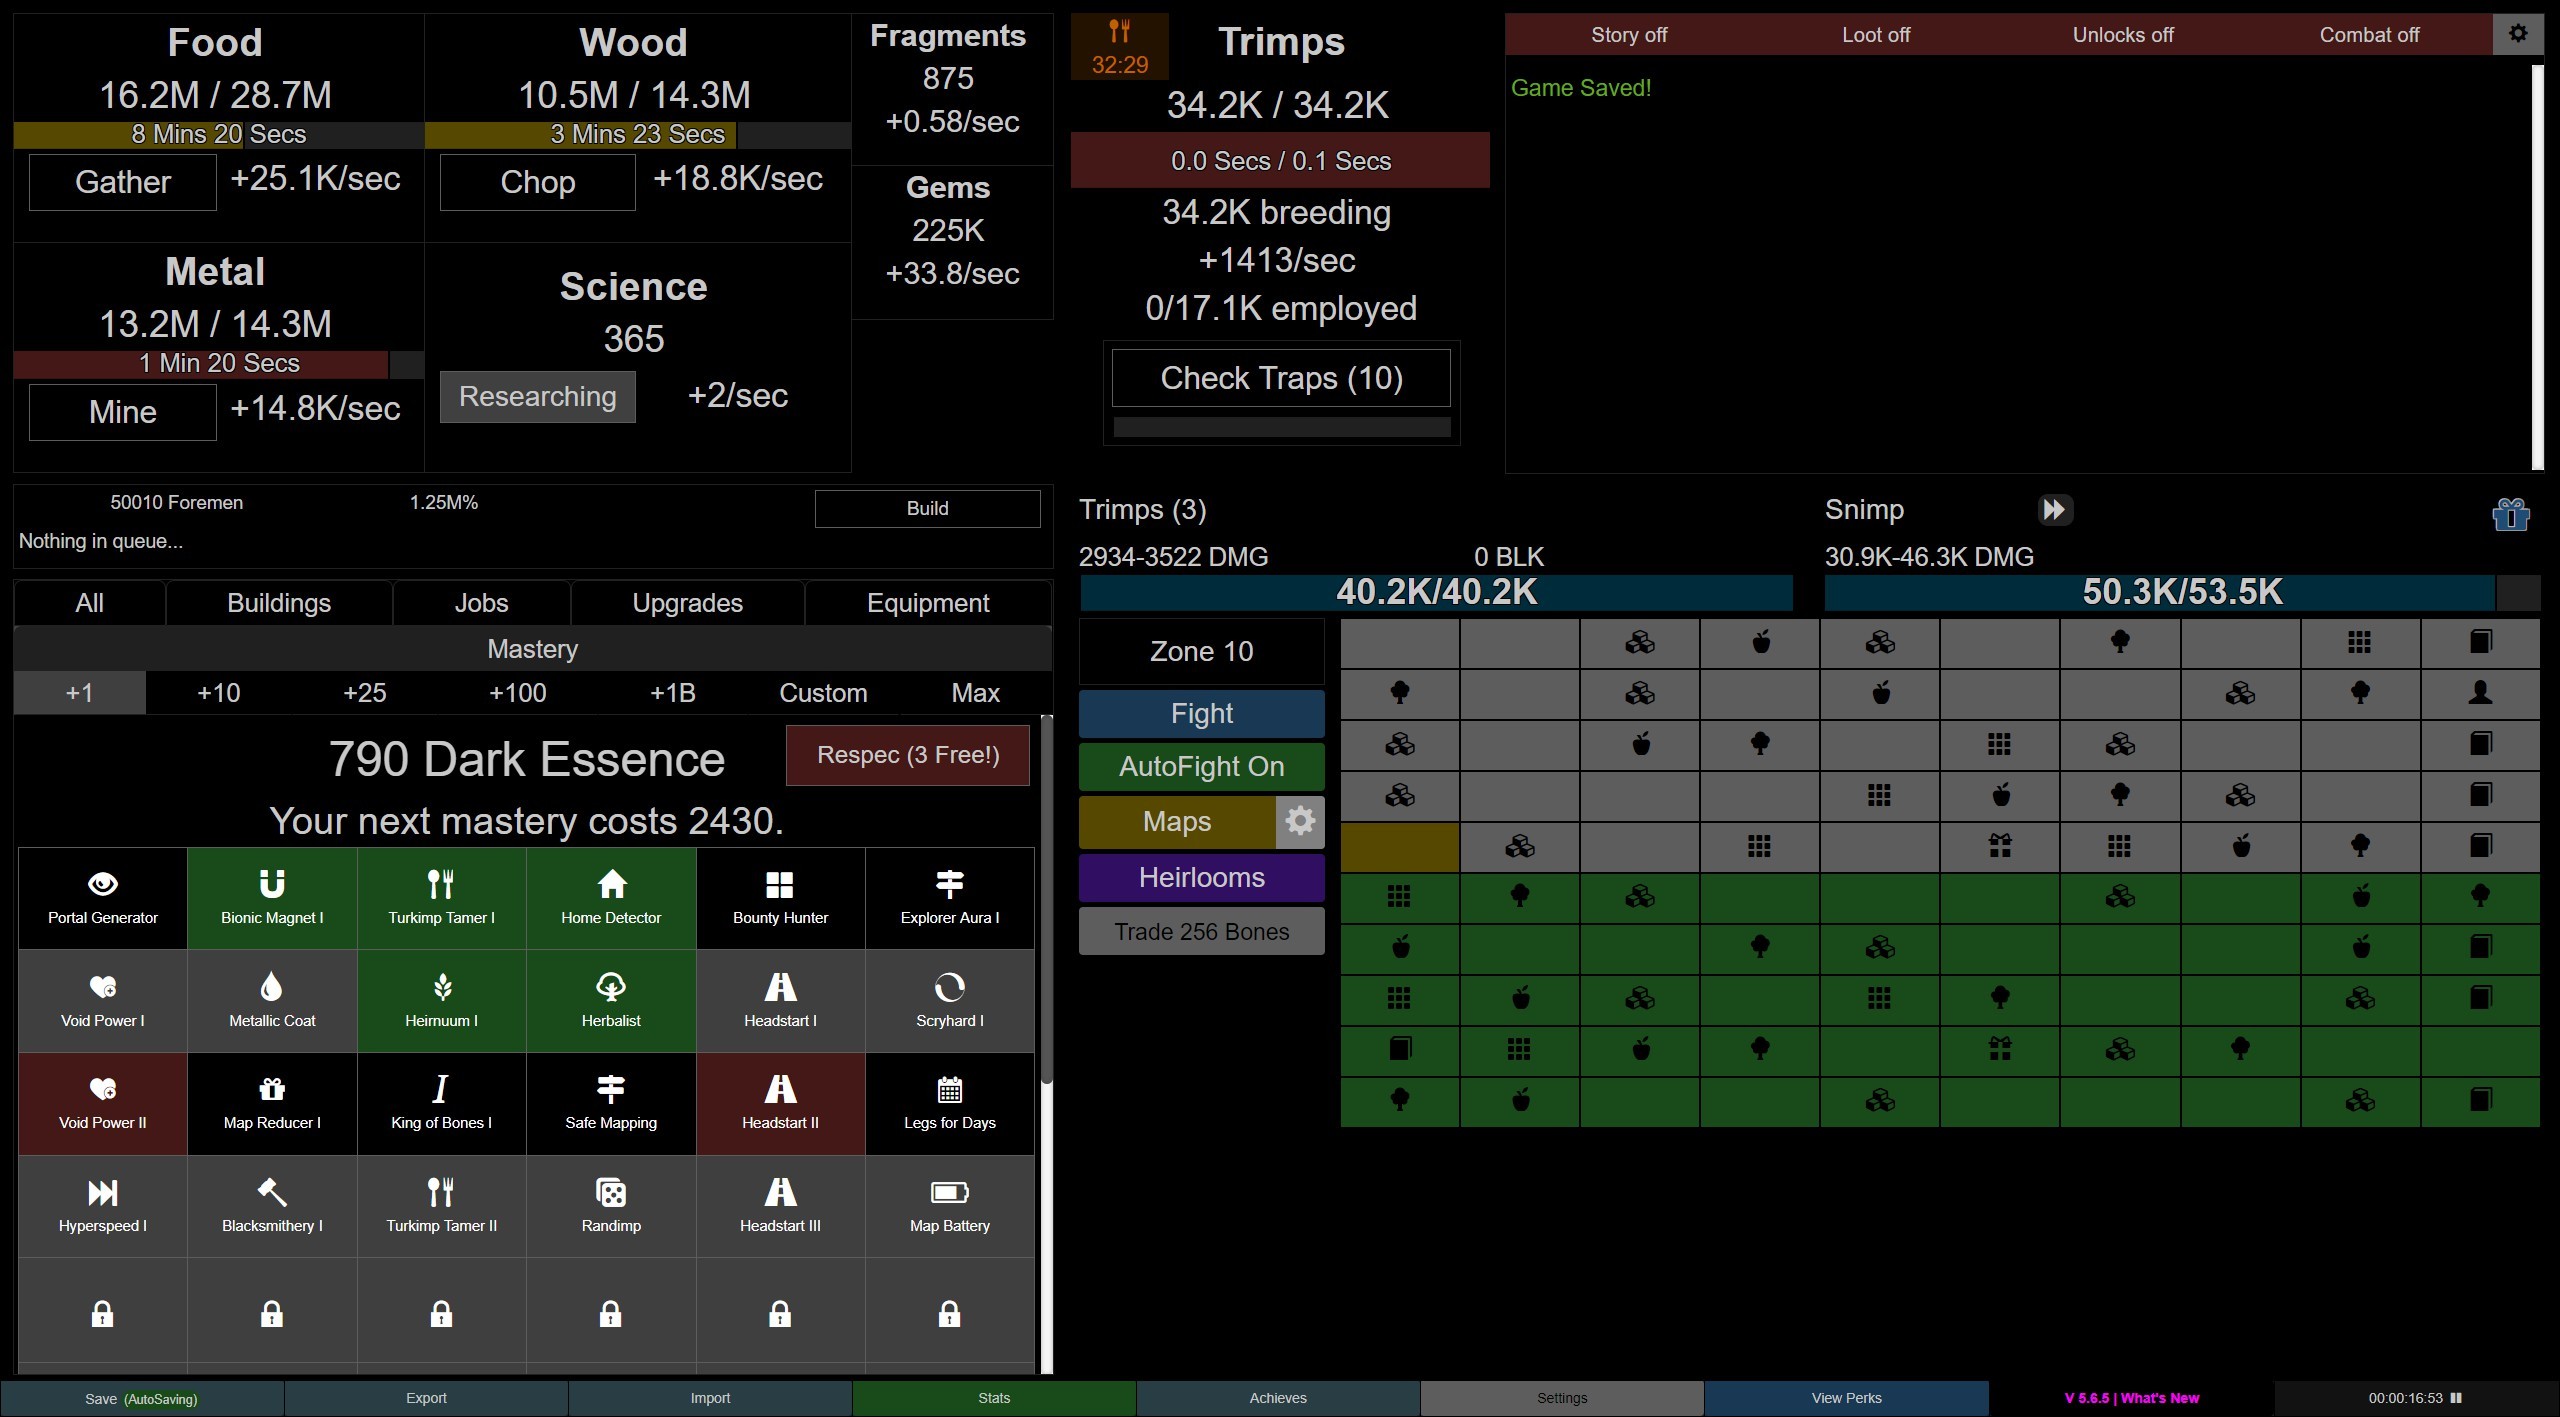Open the Maps panel
This screenshot has width=2560, height=1417.
(x=1175, y=821)
